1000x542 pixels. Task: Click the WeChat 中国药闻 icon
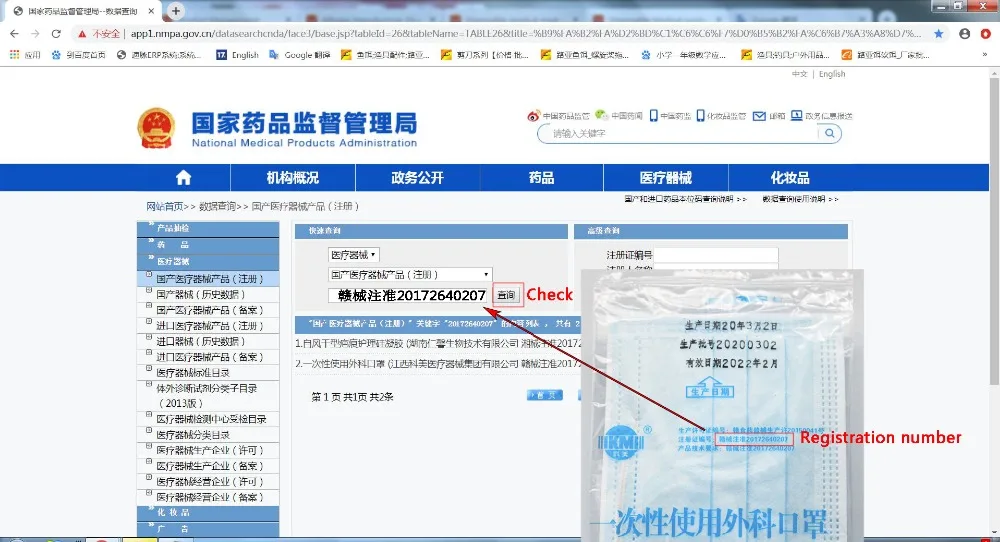point(601,115)
